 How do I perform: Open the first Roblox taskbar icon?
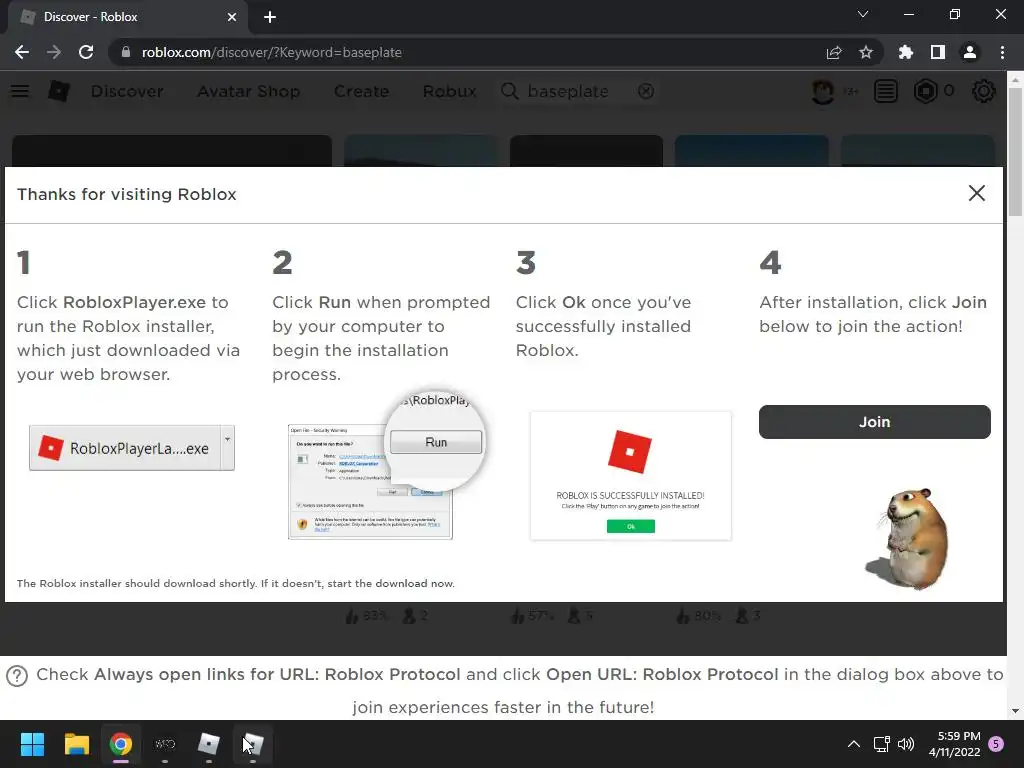click(208, 744)
